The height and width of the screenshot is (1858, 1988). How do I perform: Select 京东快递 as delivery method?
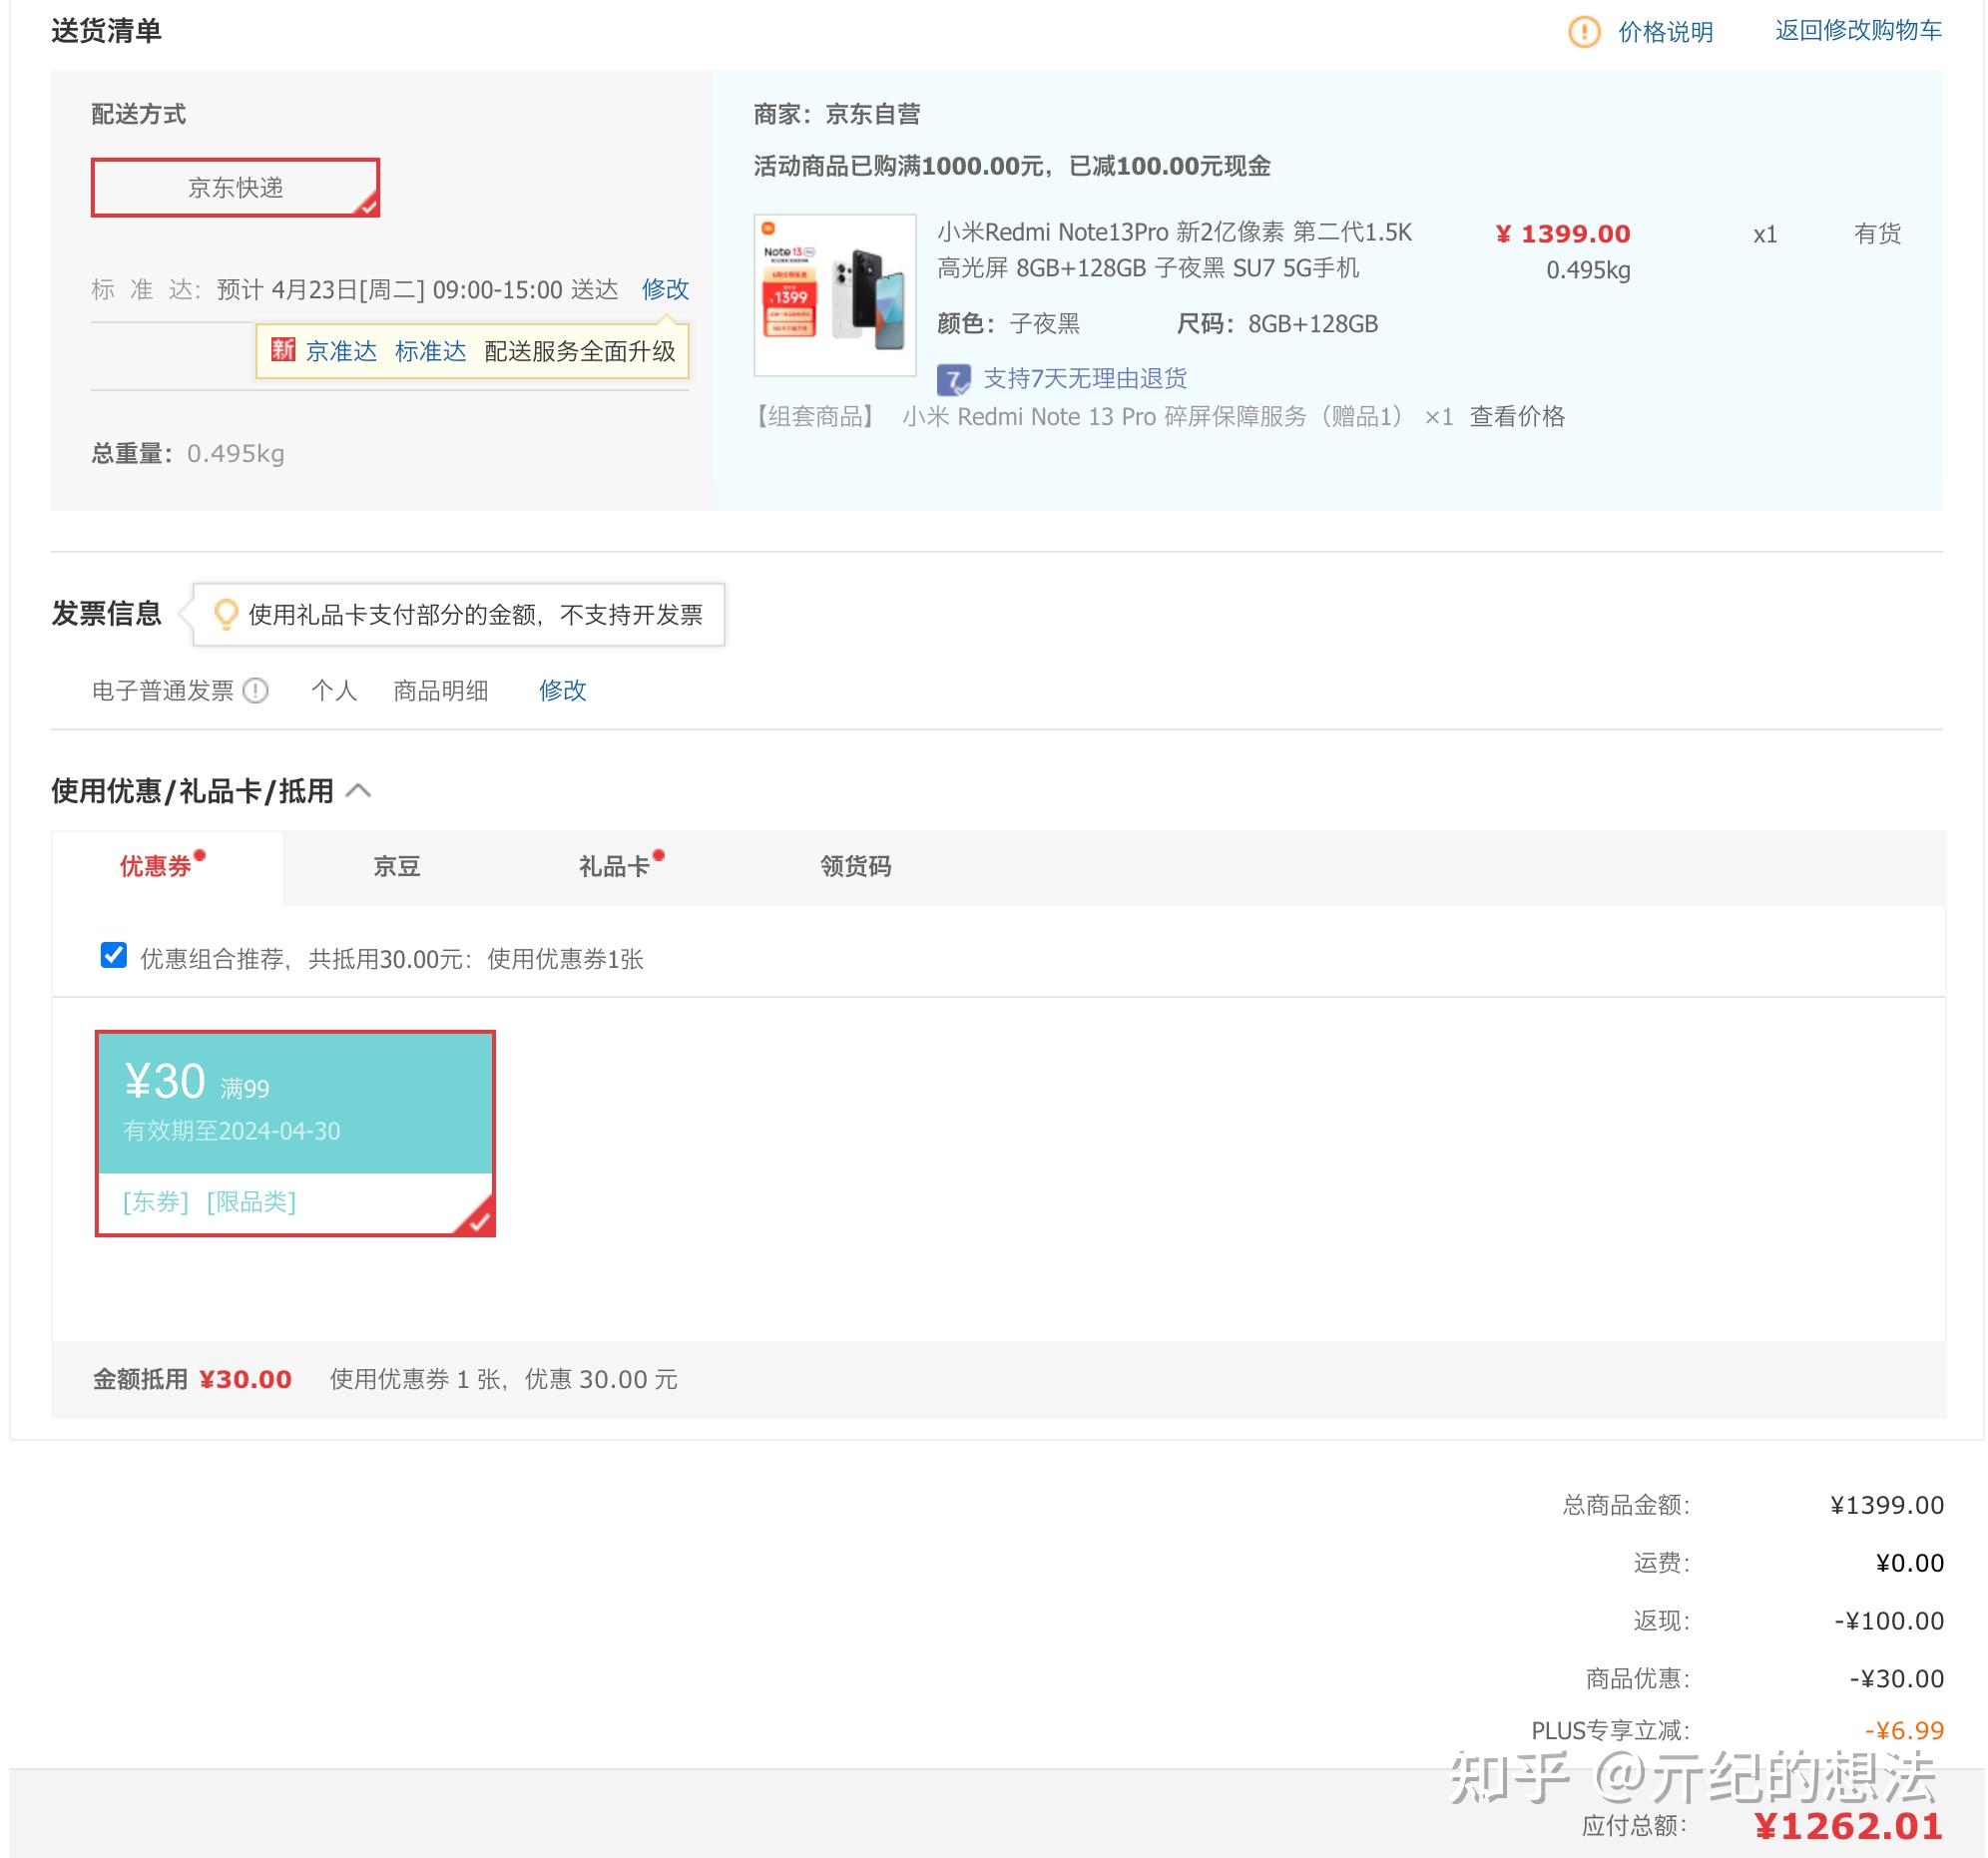tap(235, 187)
